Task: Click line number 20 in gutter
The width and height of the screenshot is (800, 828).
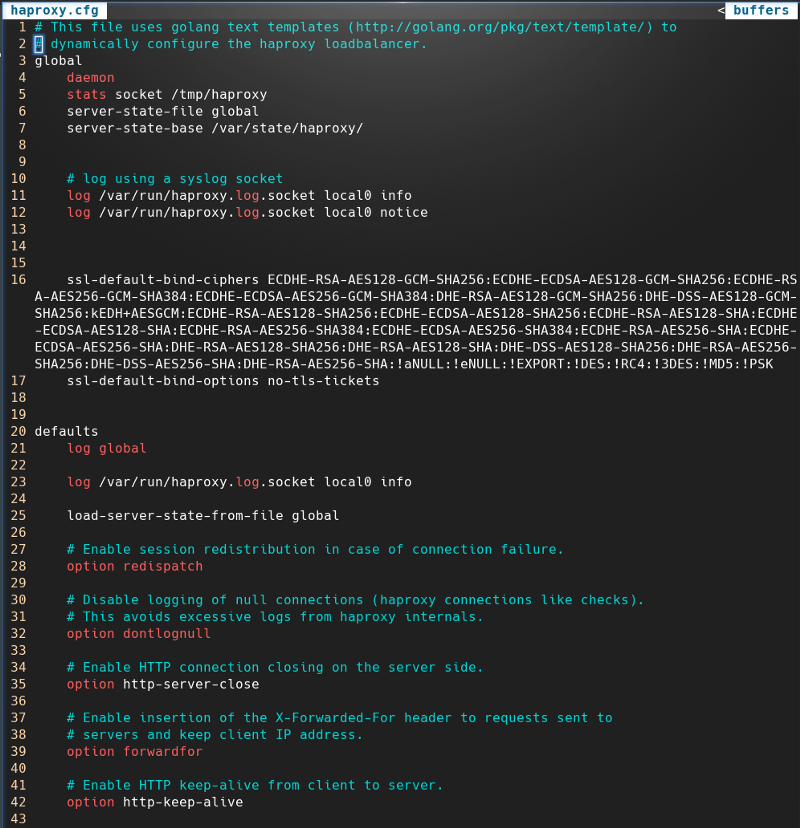Action: (x=18, y=431)
